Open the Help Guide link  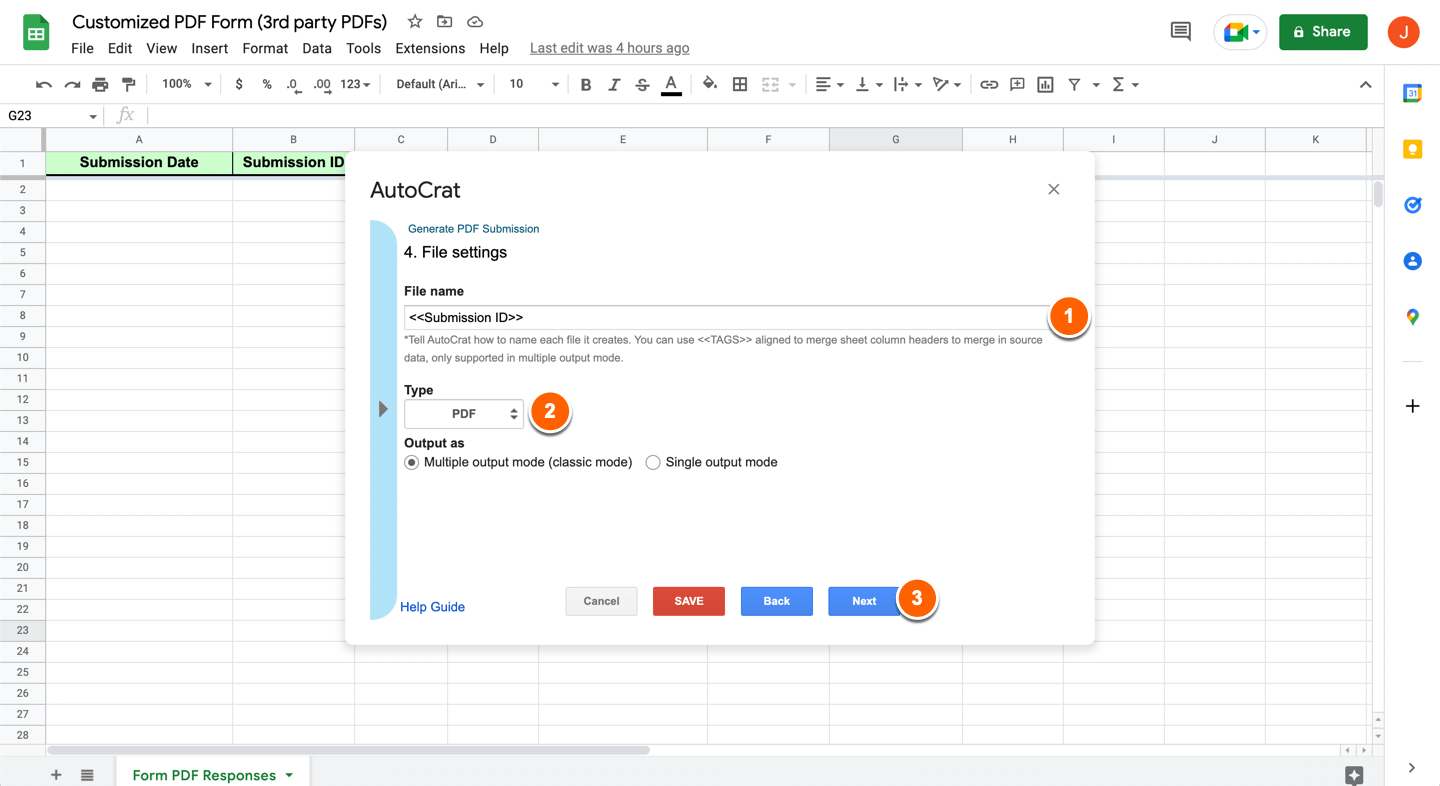[x=432, y=607]
